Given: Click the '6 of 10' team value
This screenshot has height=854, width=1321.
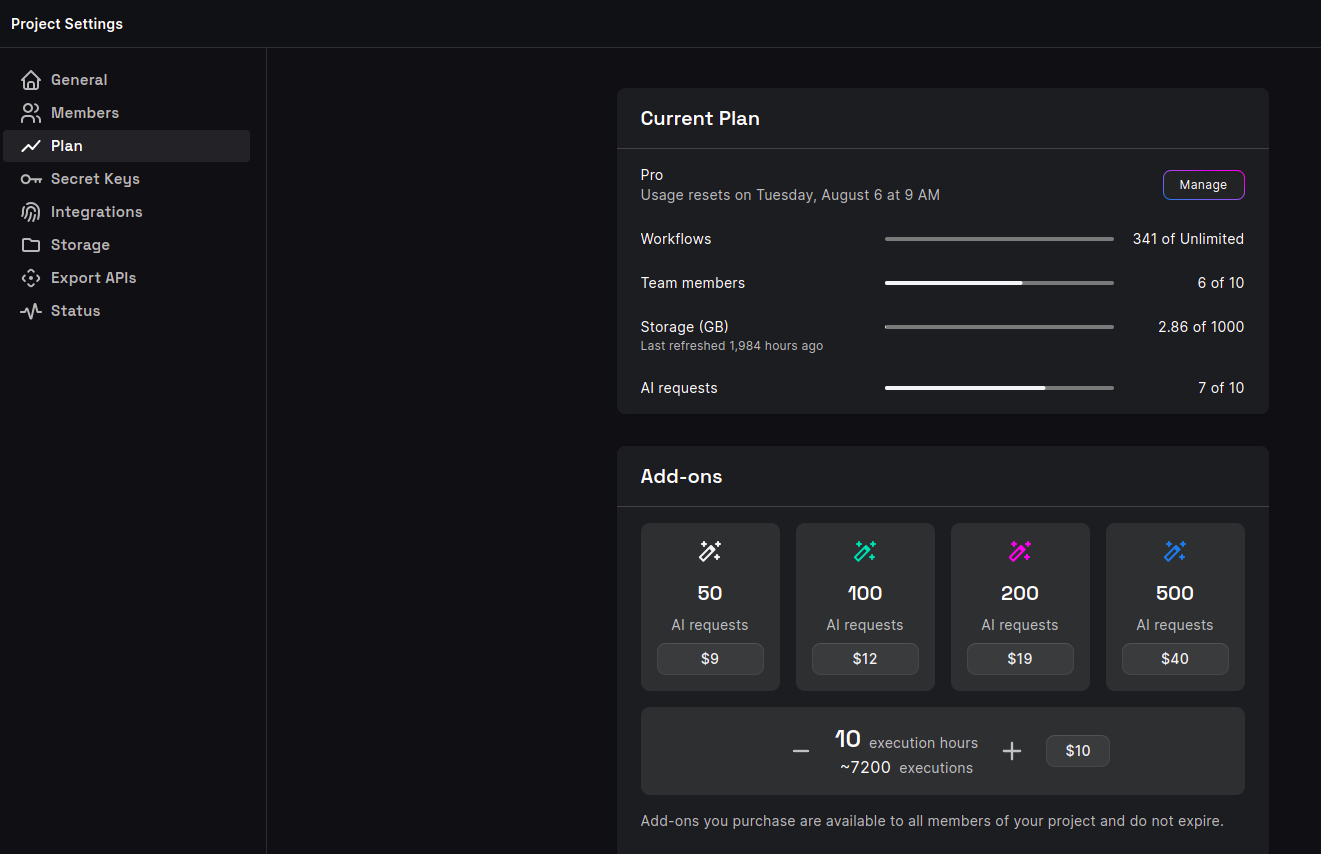Looking at the screenshot, I should (x=1221, y=283).
